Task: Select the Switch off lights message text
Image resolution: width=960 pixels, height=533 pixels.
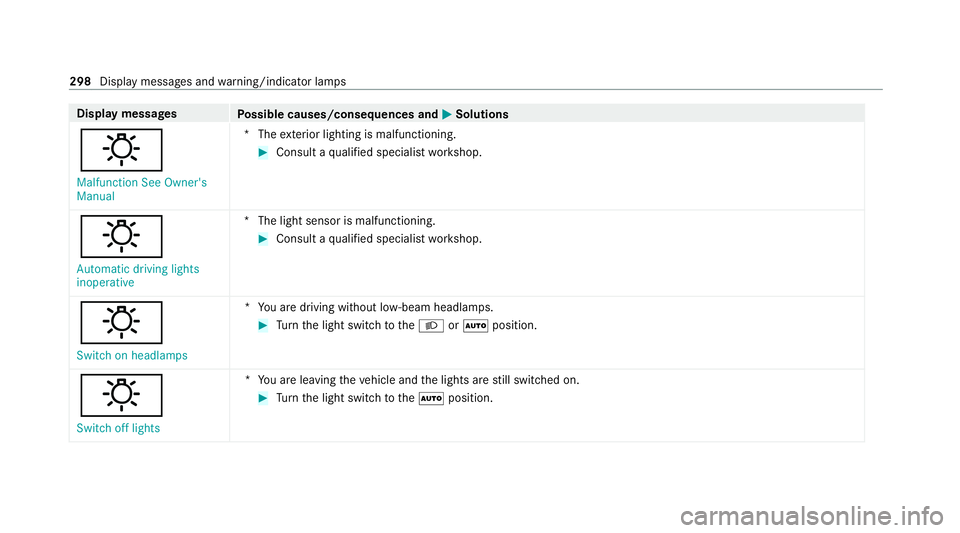Action: [118, 428]
